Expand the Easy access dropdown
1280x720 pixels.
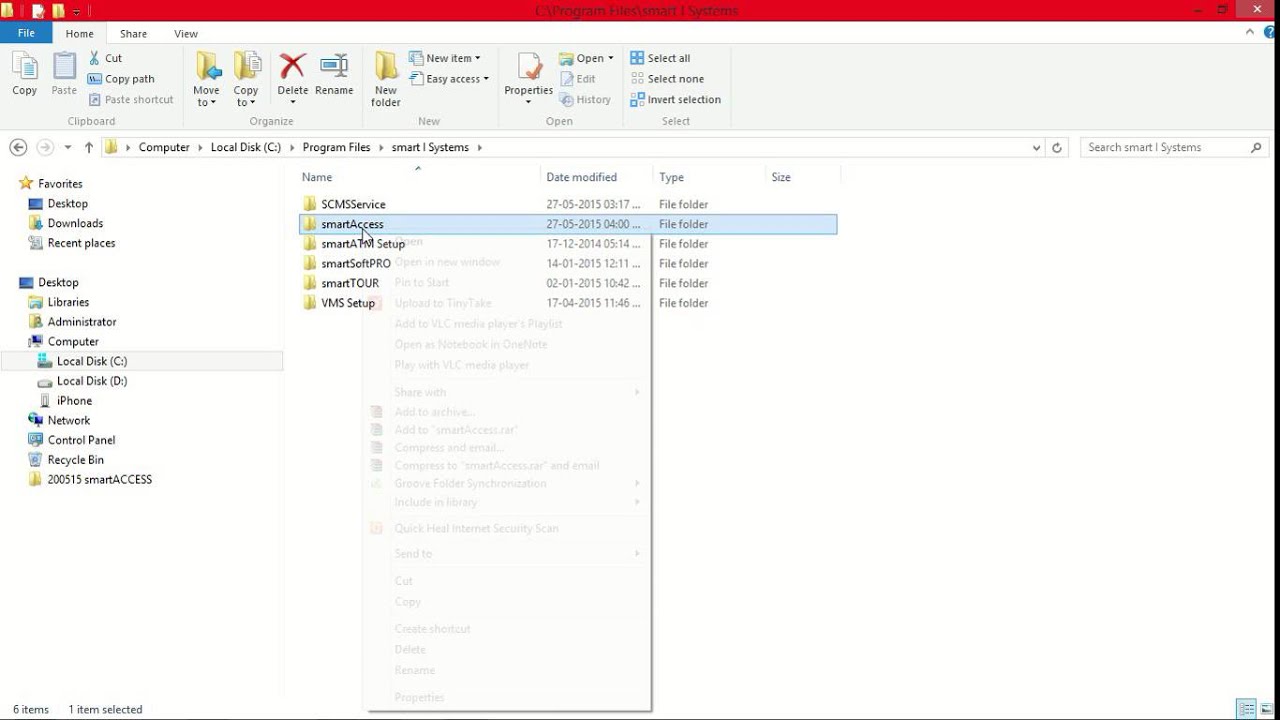pos(449,79)
